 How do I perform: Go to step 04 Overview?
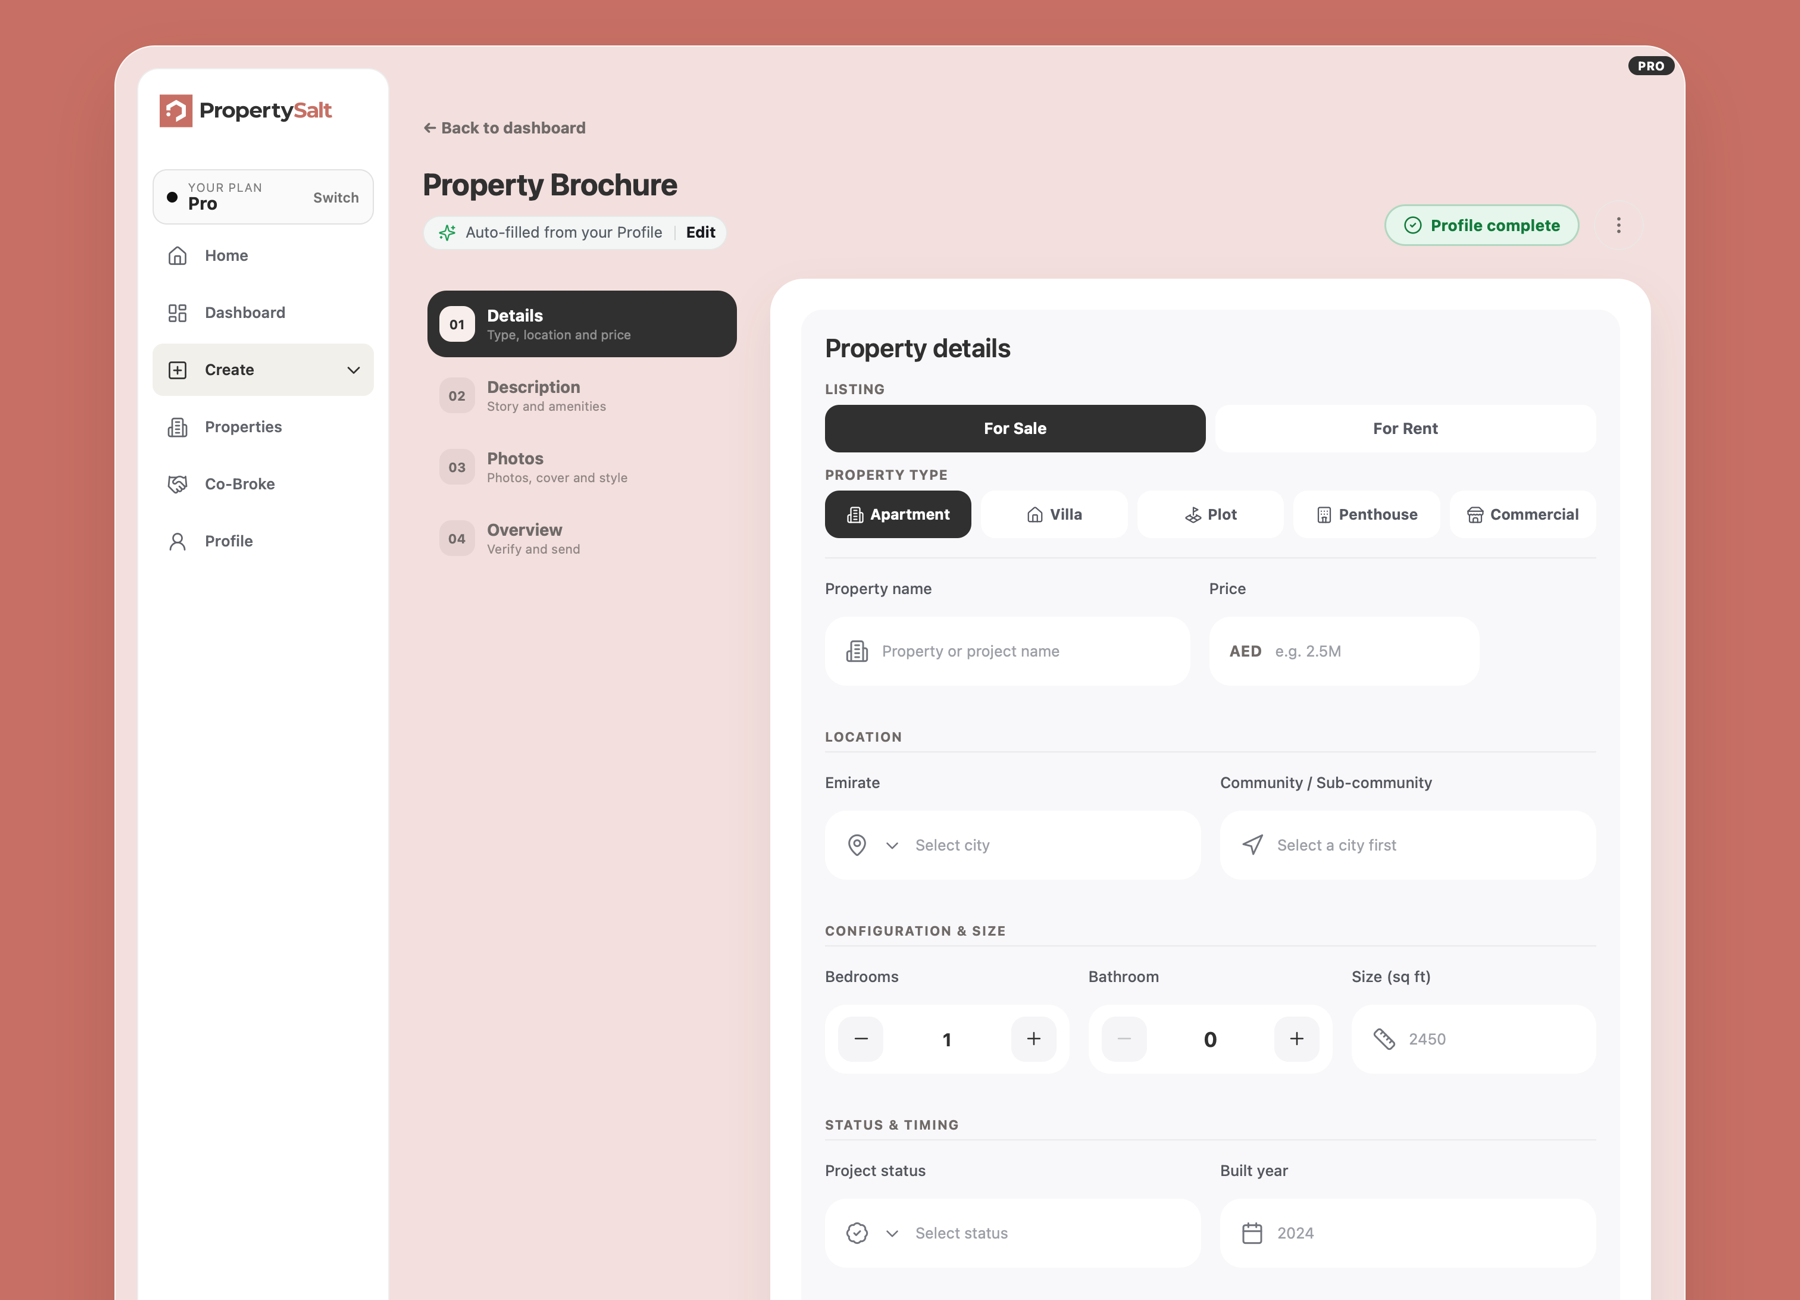point(582,538)
